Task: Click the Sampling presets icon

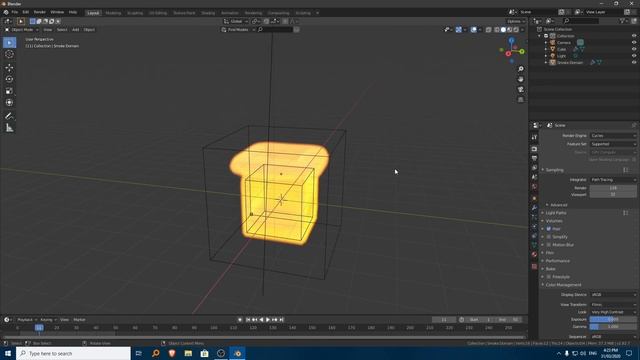Action: tap(626, 170)
